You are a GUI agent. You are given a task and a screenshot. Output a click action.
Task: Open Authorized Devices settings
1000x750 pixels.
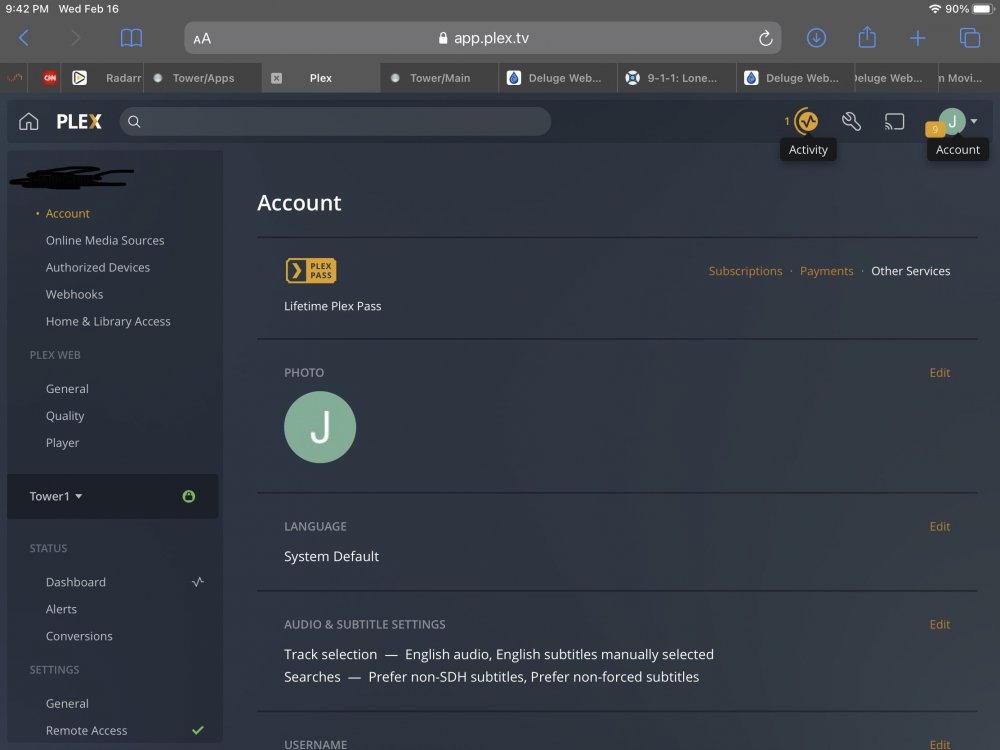(98, 267)
